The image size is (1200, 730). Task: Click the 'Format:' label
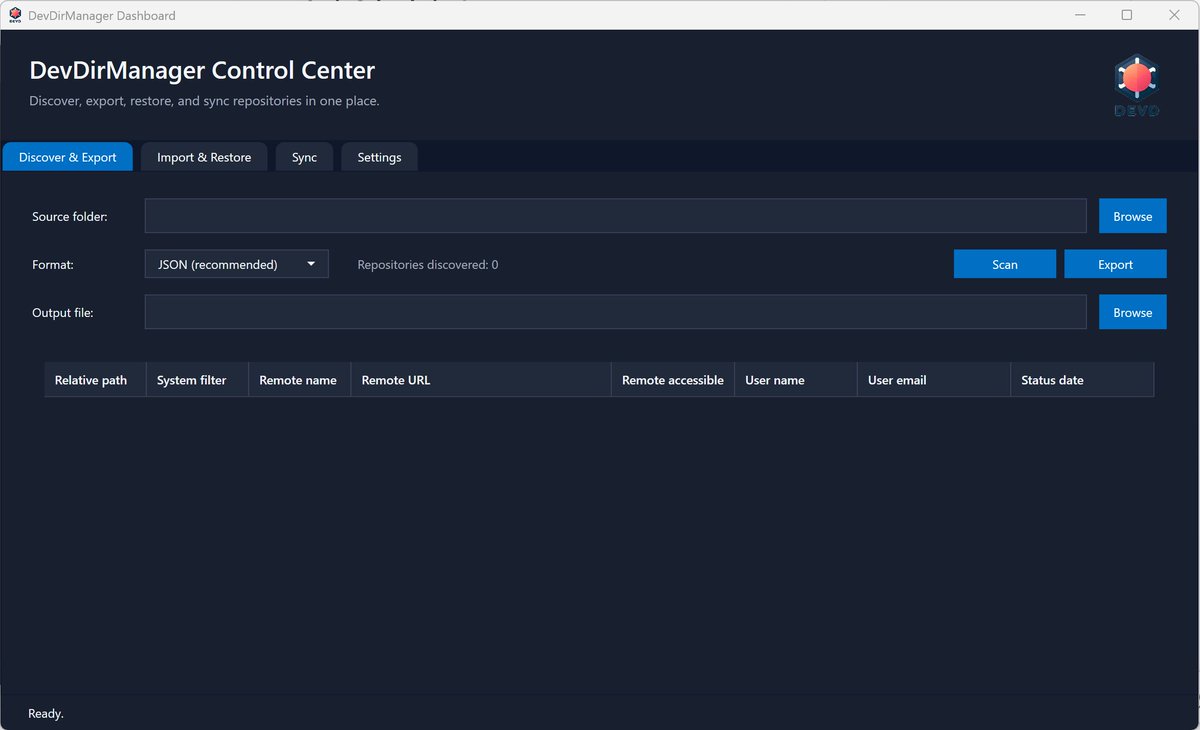coord(53,265)
